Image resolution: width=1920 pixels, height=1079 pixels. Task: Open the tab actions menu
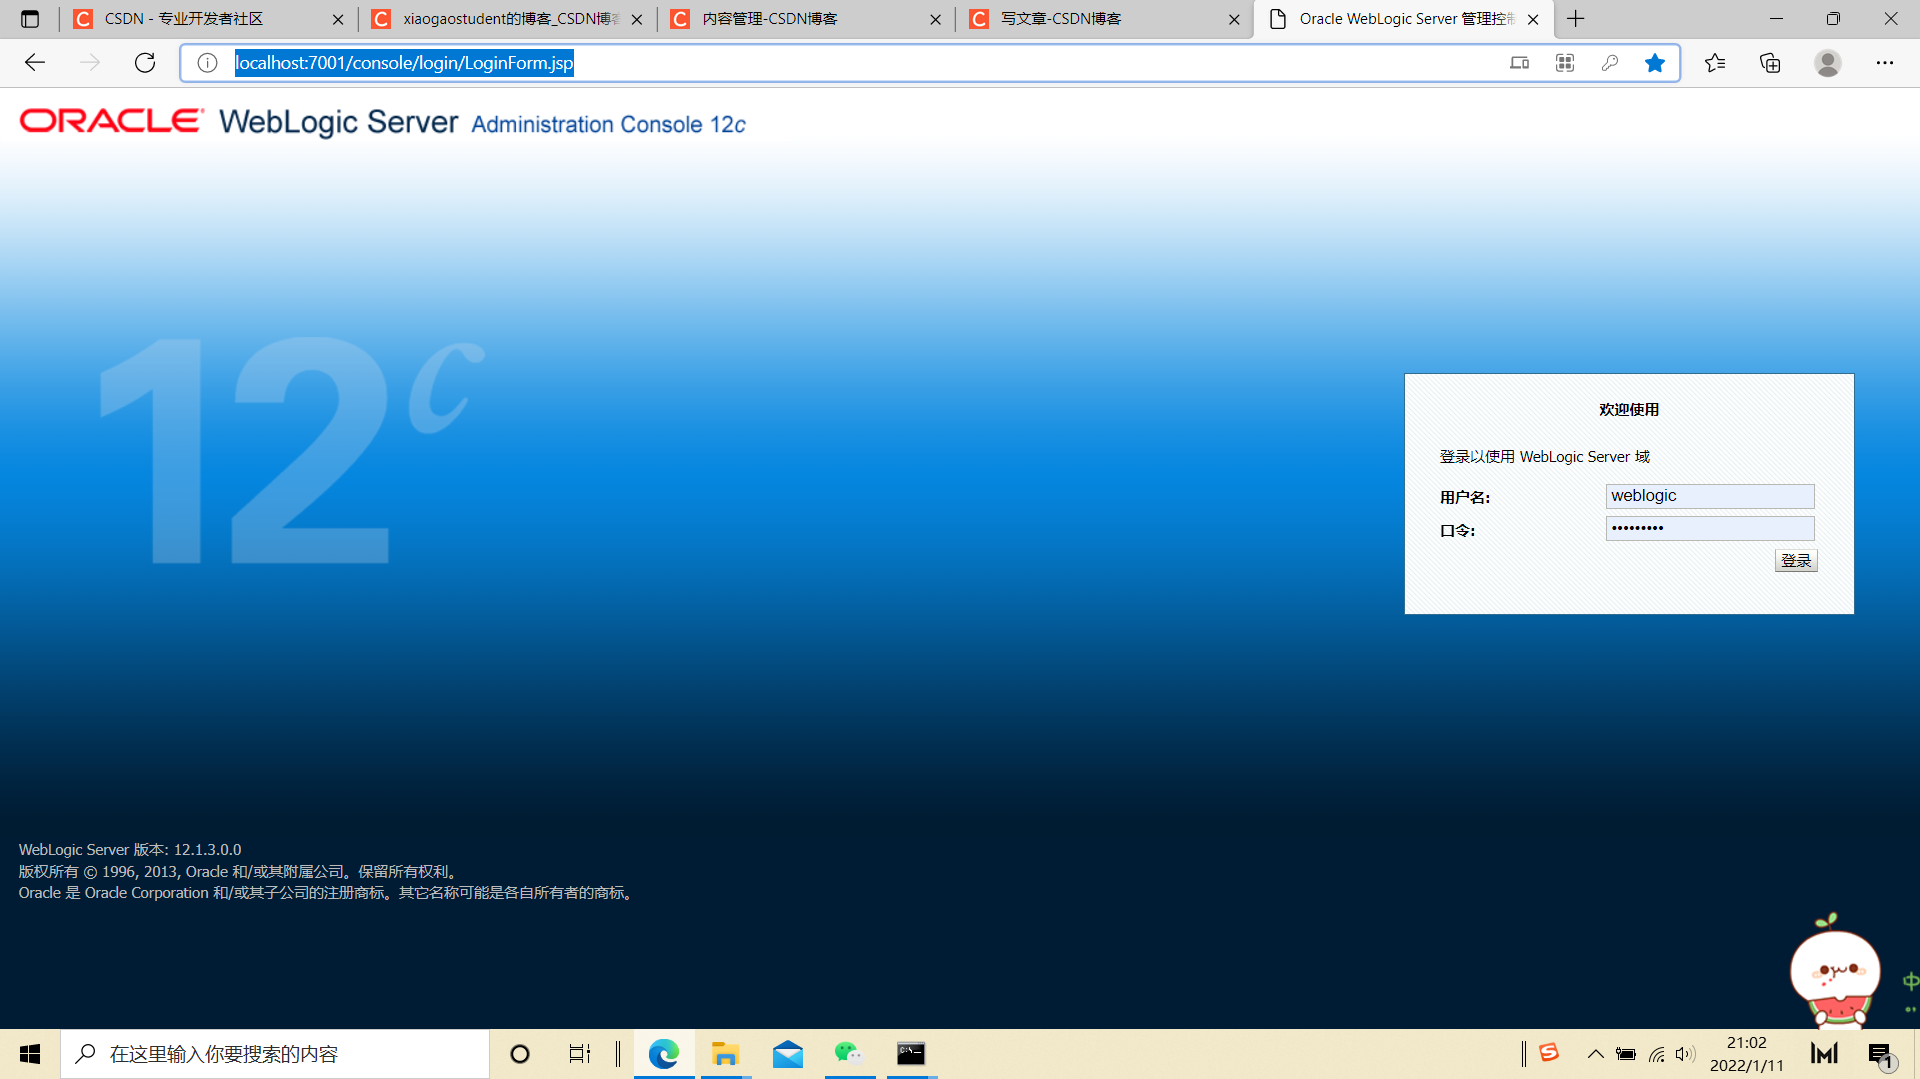[30, 18]
